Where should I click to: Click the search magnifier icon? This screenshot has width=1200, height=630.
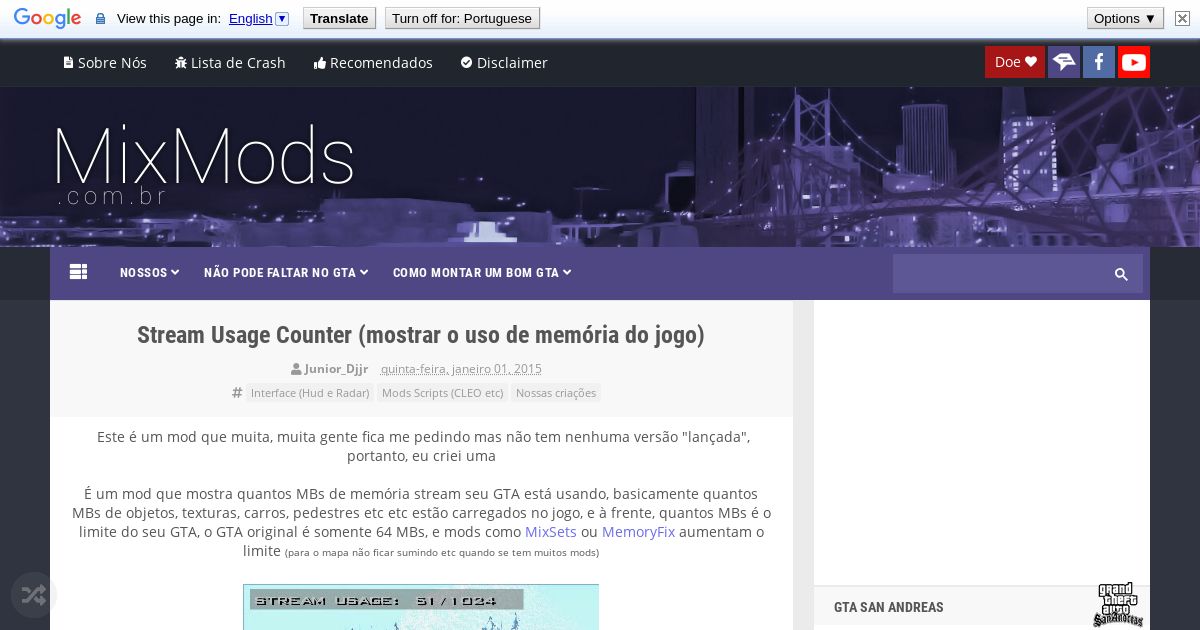pos(1121,274)
